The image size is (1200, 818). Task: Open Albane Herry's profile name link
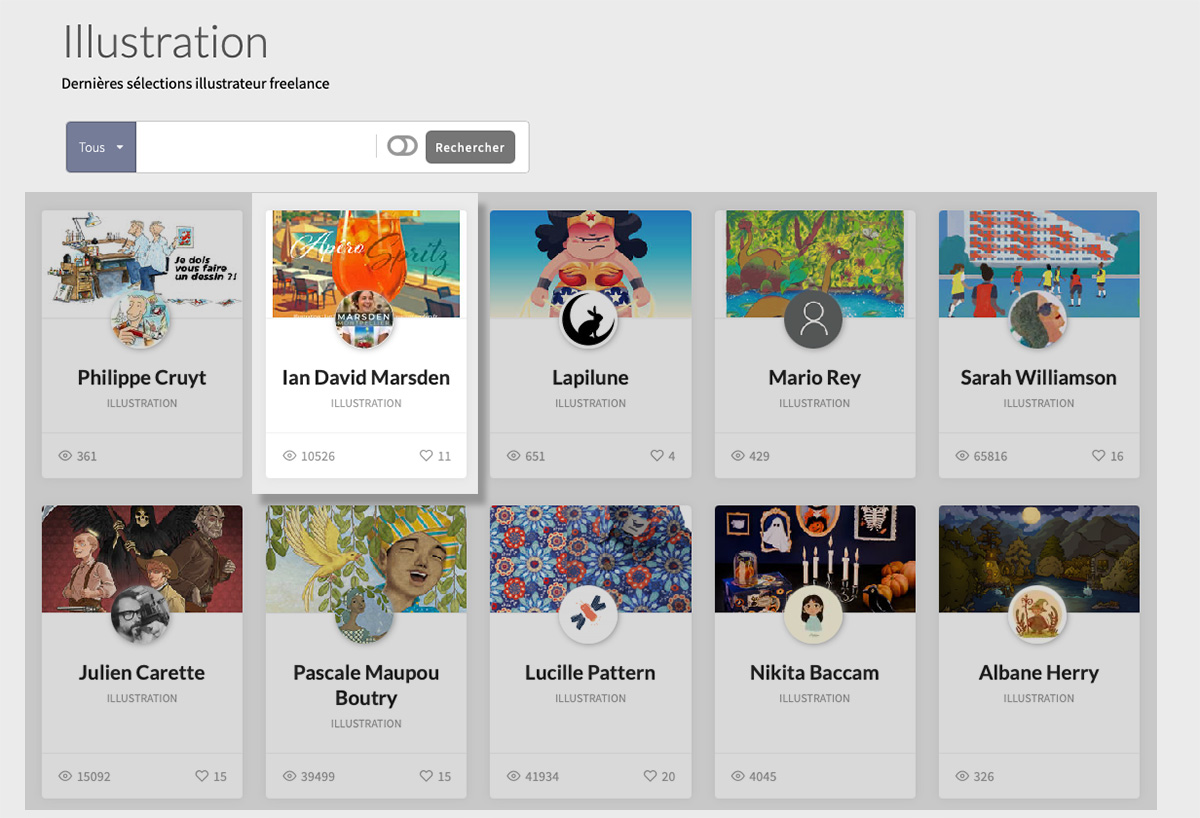1038,673
